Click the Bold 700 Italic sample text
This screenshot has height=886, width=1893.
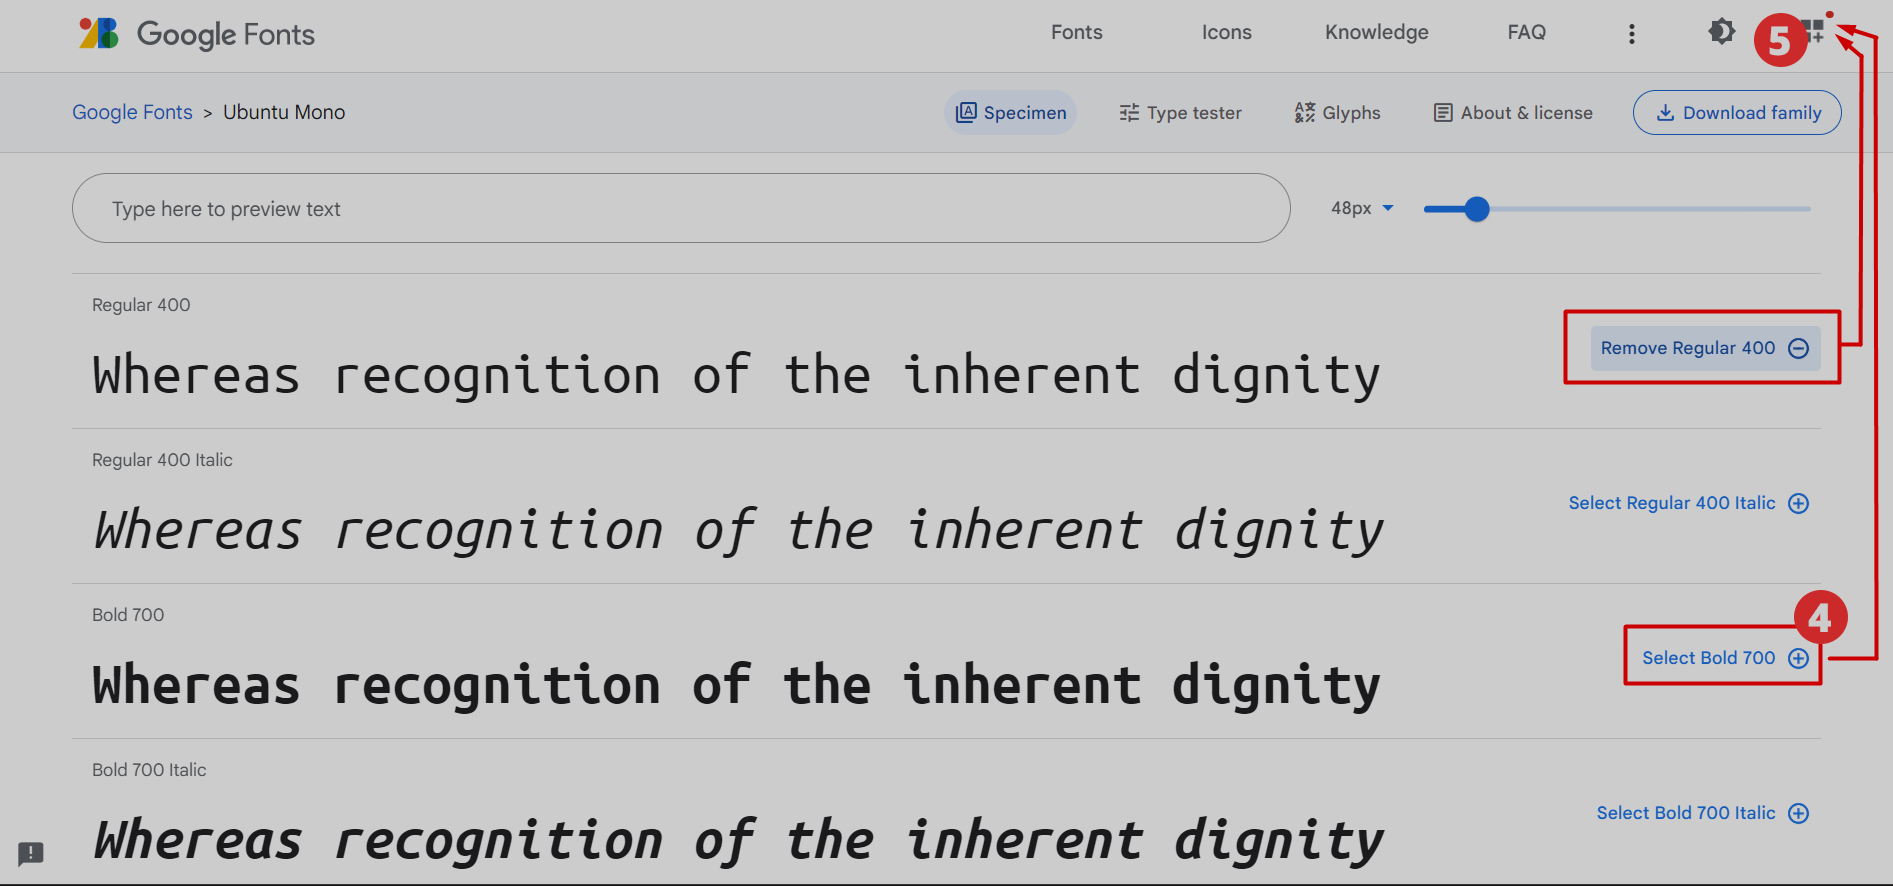click(x=738, y=841)
